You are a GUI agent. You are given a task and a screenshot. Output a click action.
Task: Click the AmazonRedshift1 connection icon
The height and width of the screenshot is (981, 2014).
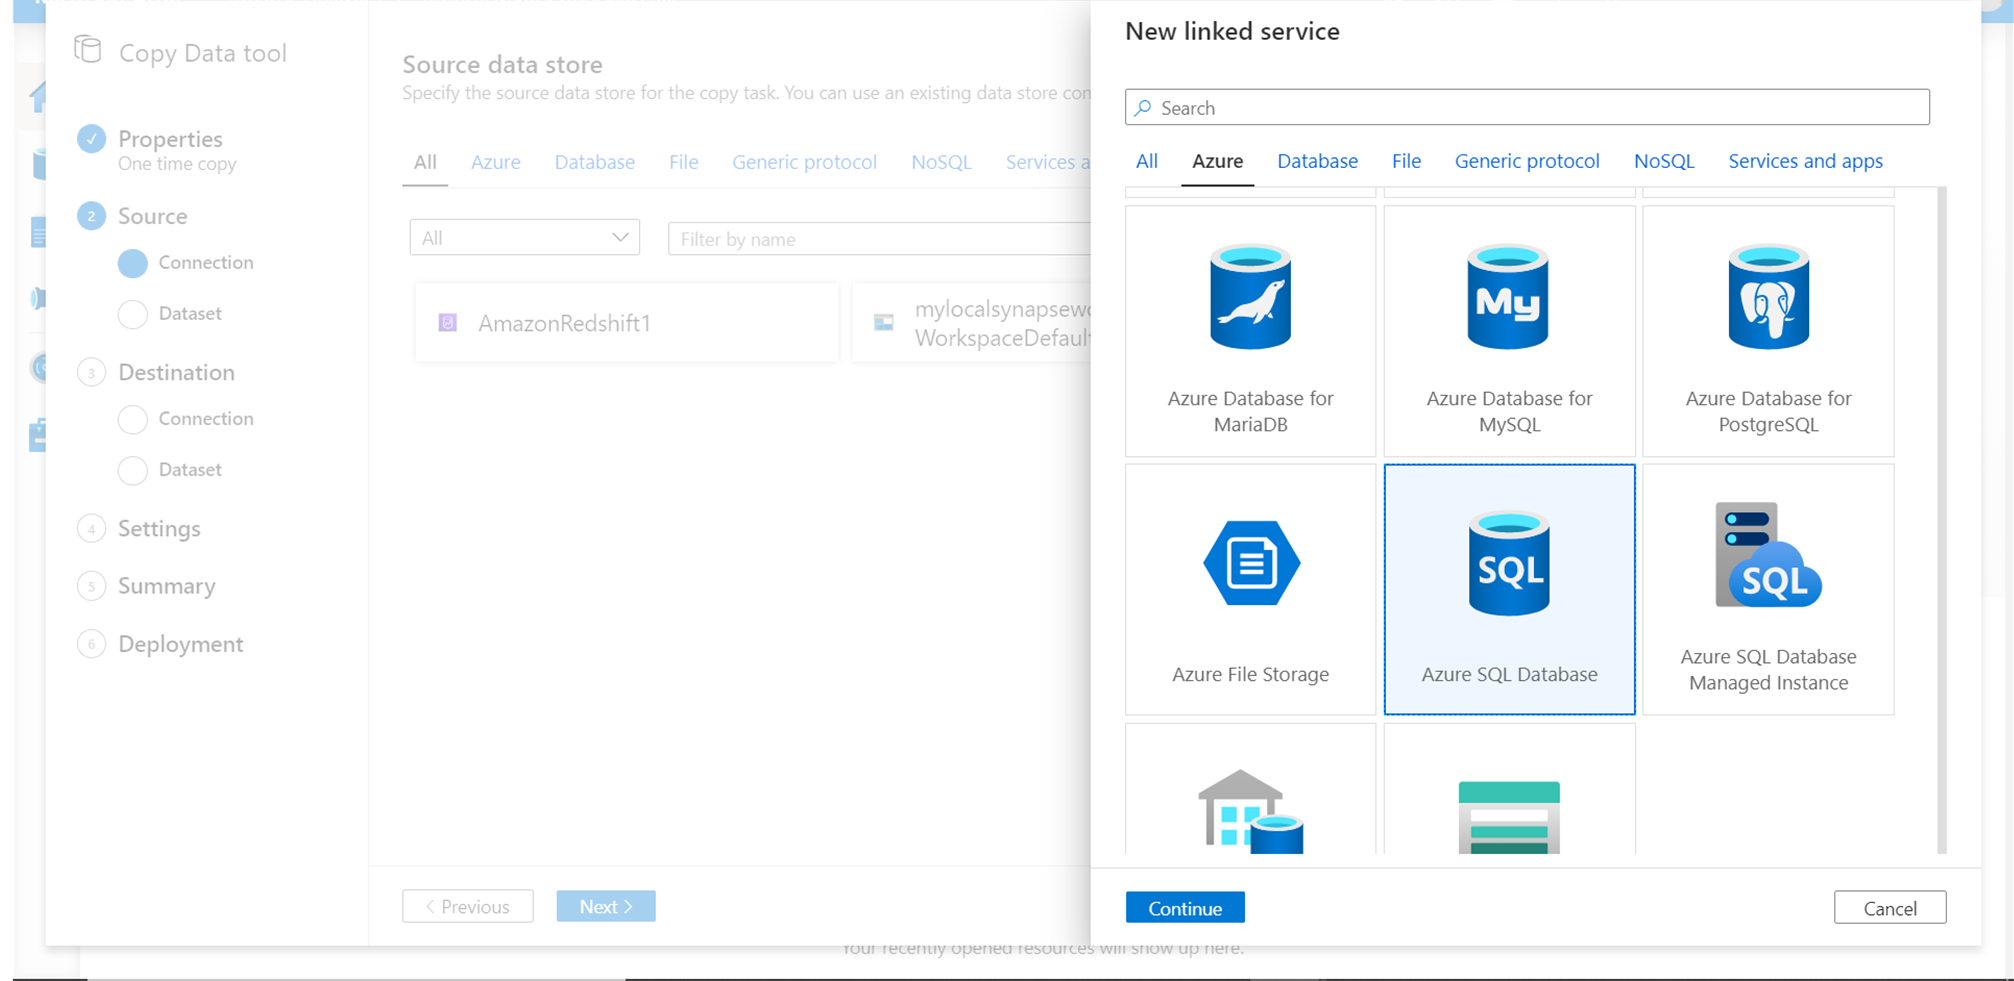(x=448, y=322)
